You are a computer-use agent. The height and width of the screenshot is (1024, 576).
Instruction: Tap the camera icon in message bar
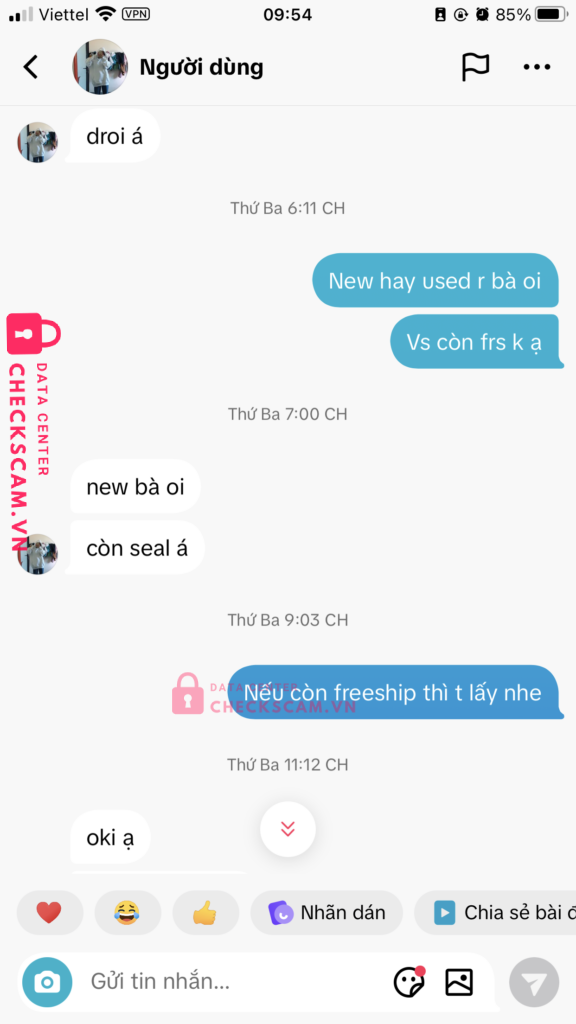[47, 982]
